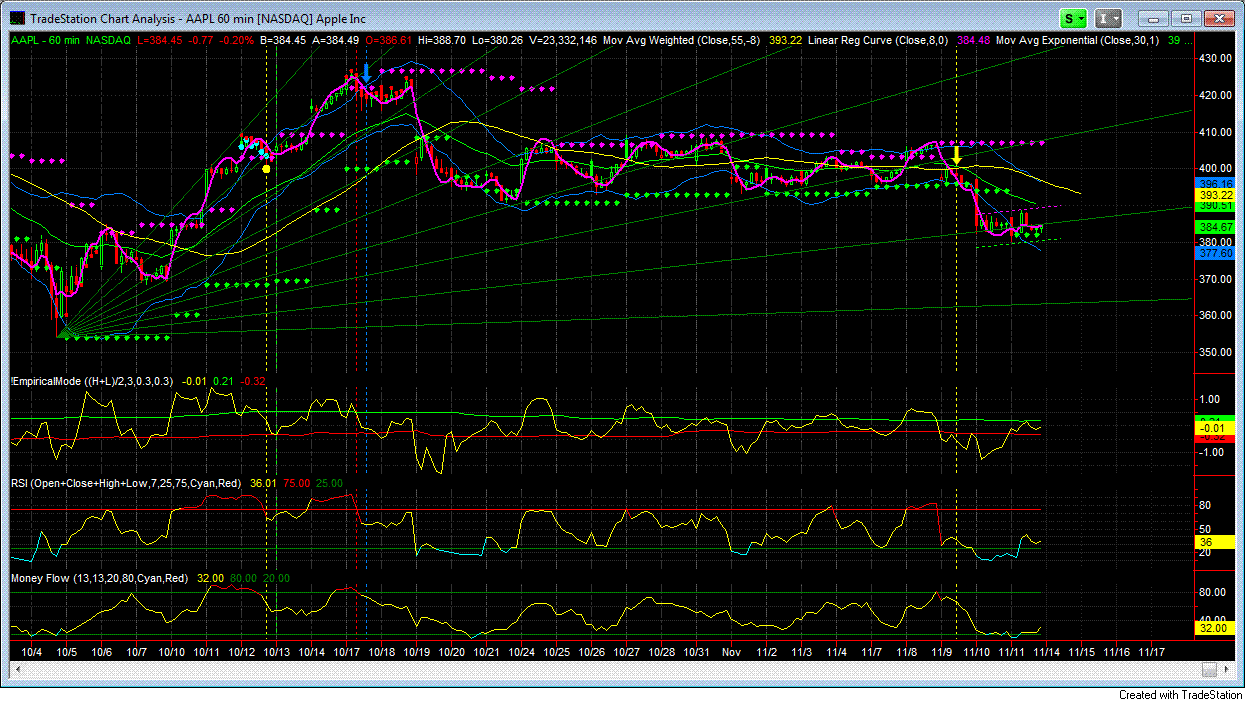Click the '400.00' price axis label

click(x=1216, y=169)
